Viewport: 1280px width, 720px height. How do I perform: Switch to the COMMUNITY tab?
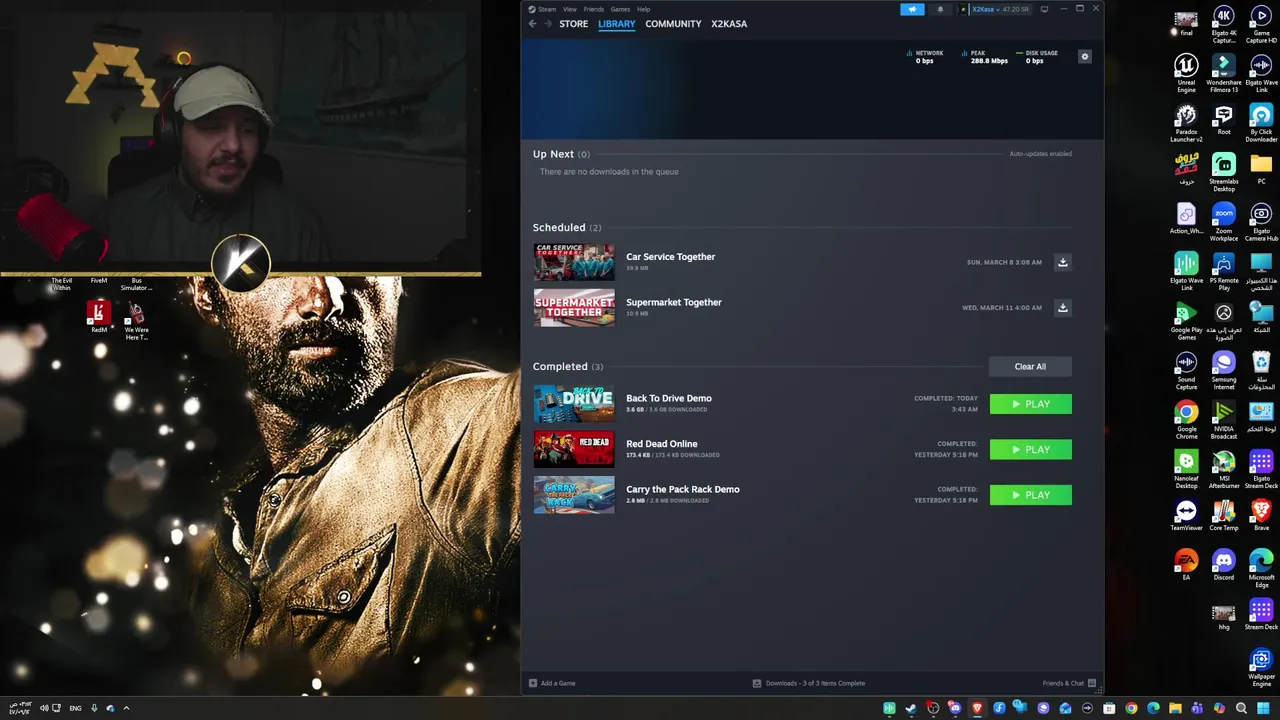[673, 24]
